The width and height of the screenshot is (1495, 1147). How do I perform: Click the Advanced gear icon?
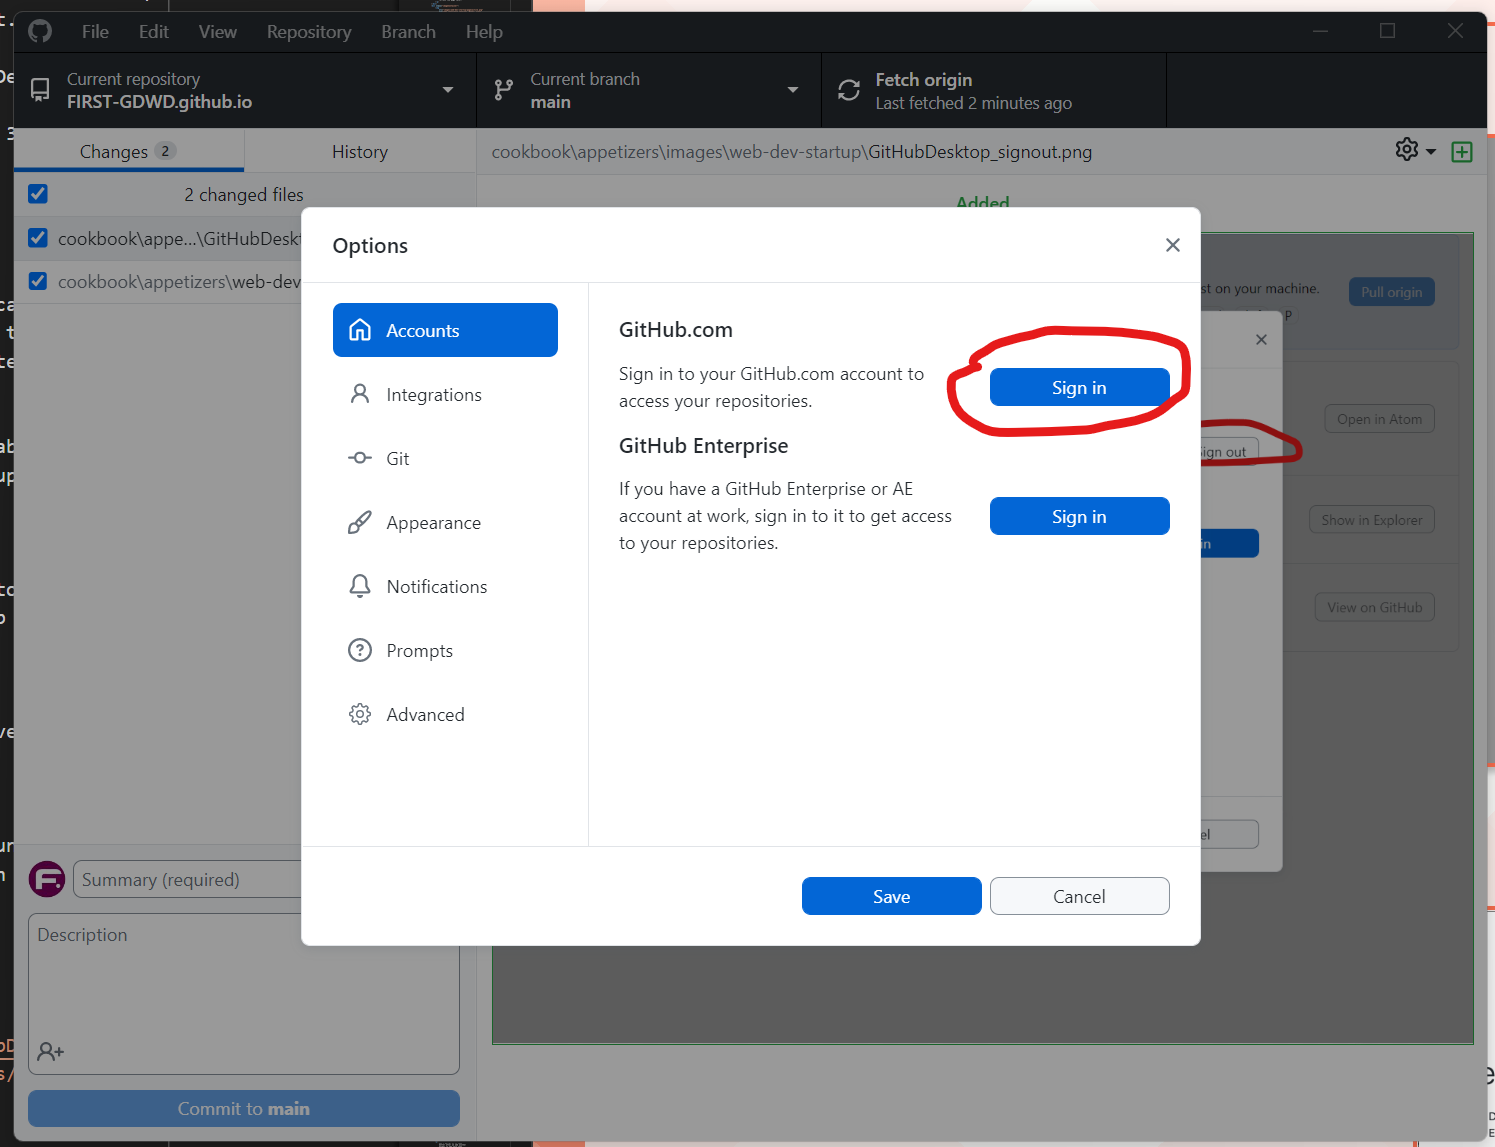(360, 714)
